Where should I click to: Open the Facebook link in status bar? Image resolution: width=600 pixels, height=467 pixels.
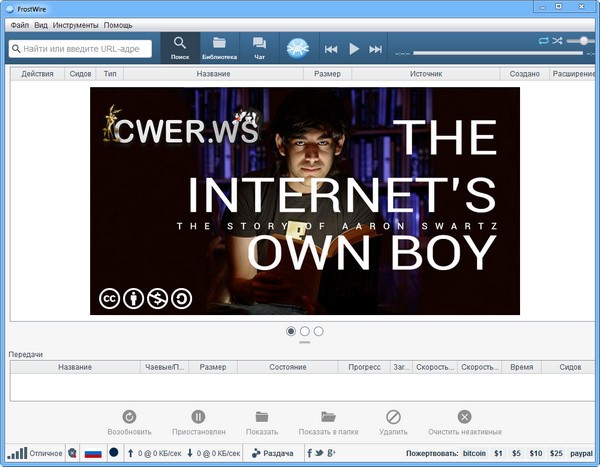308,453
